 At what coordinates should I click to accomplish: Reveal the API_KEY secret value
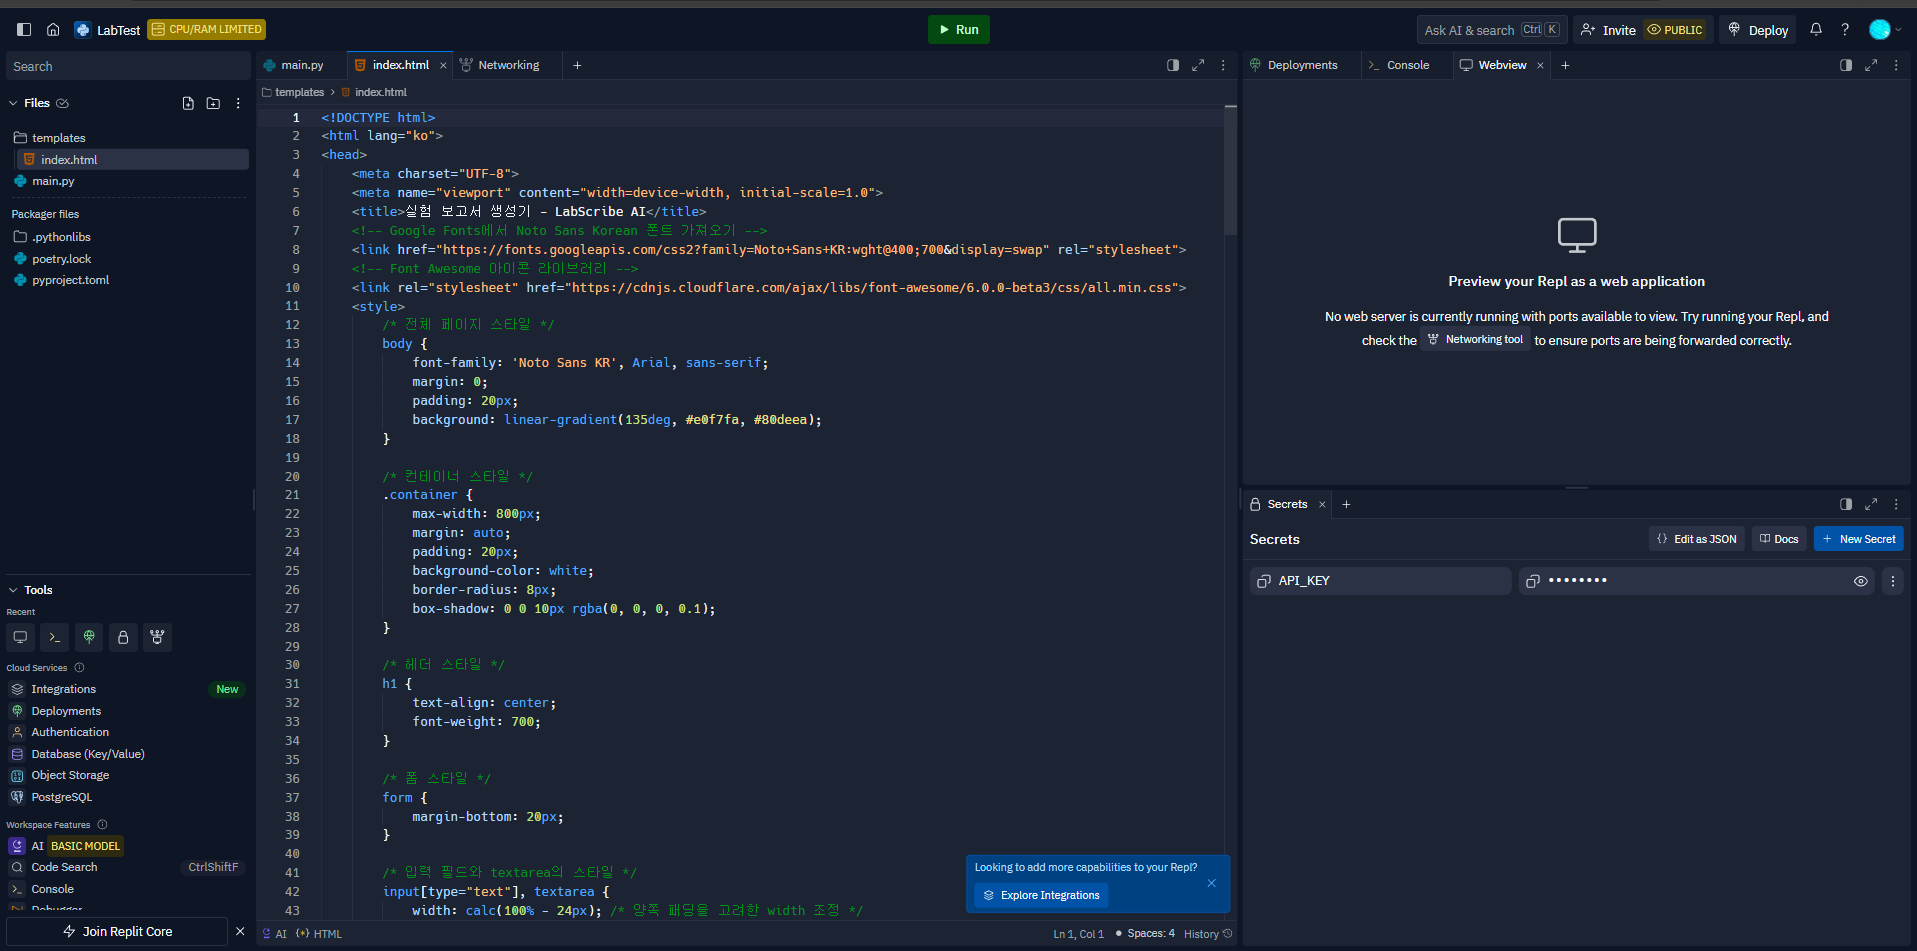[x=1860, y=581]
